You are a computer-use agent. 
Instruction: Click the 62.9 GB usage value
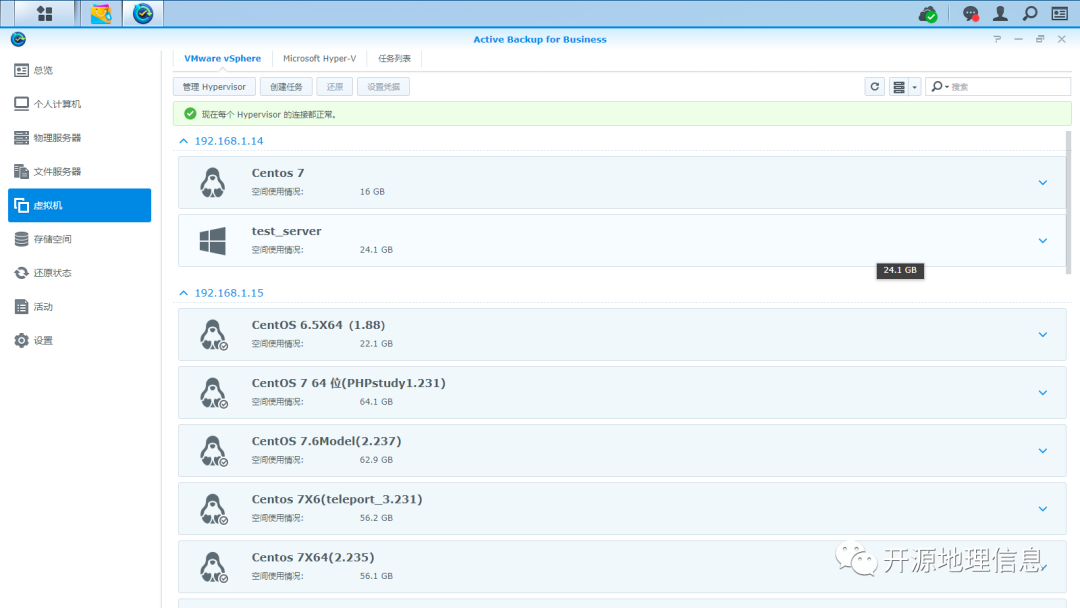click(376, 459)
